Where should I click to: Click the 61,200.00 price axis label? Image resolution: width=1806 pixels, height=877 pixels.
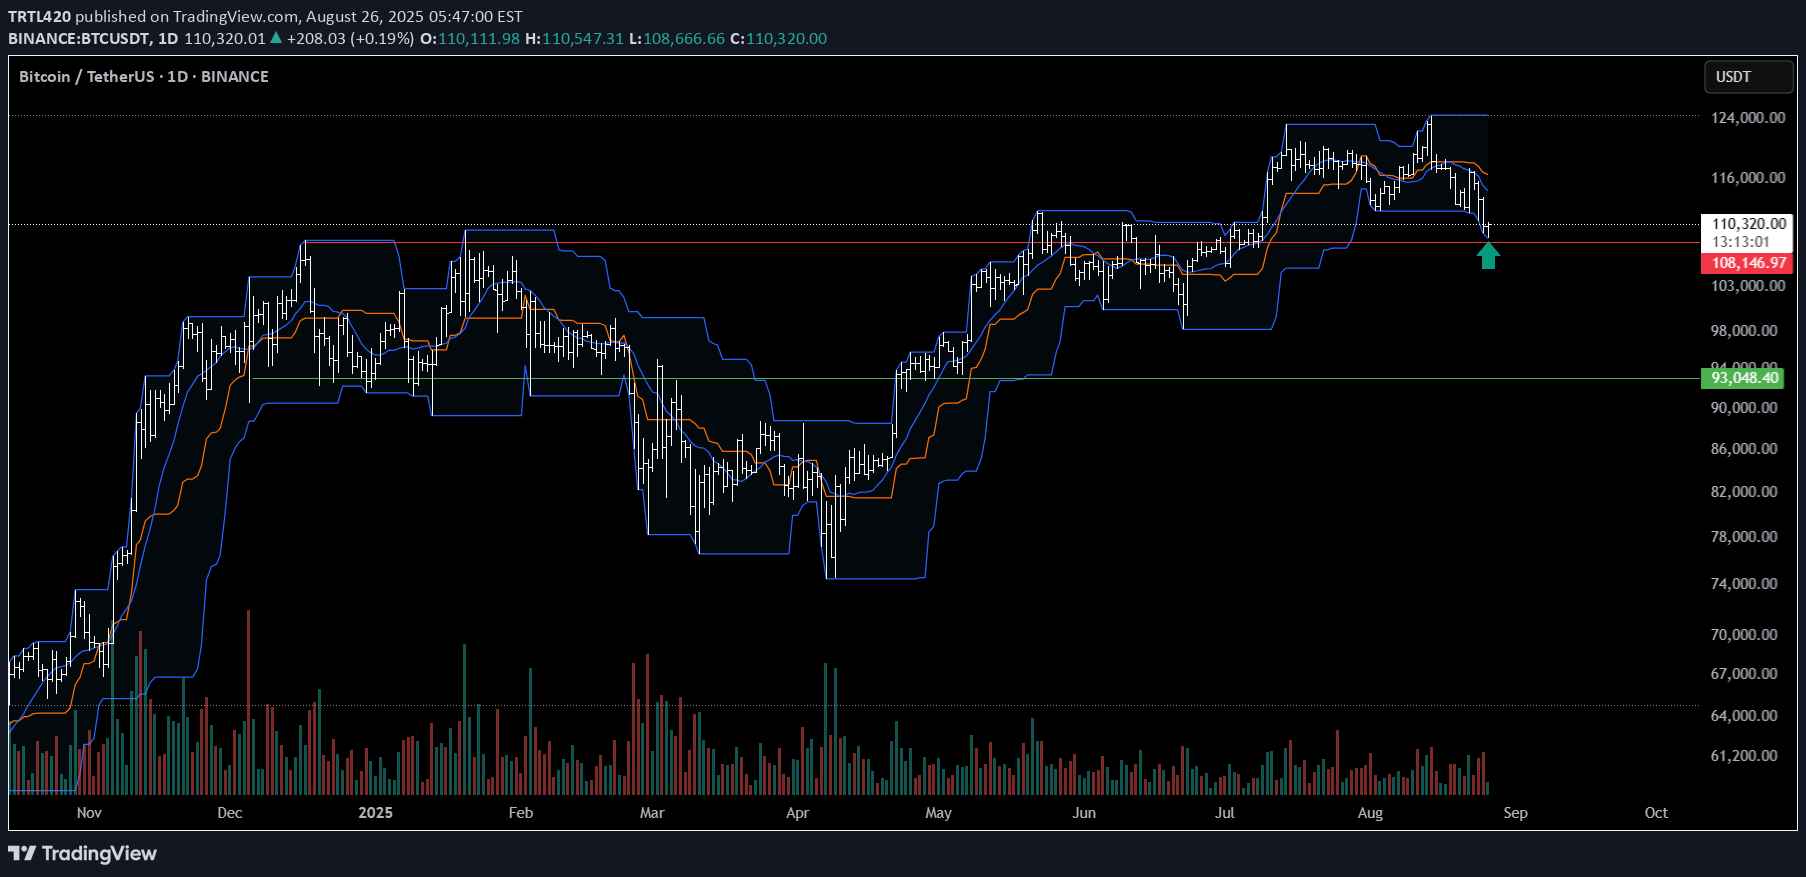click(1744, 756)
